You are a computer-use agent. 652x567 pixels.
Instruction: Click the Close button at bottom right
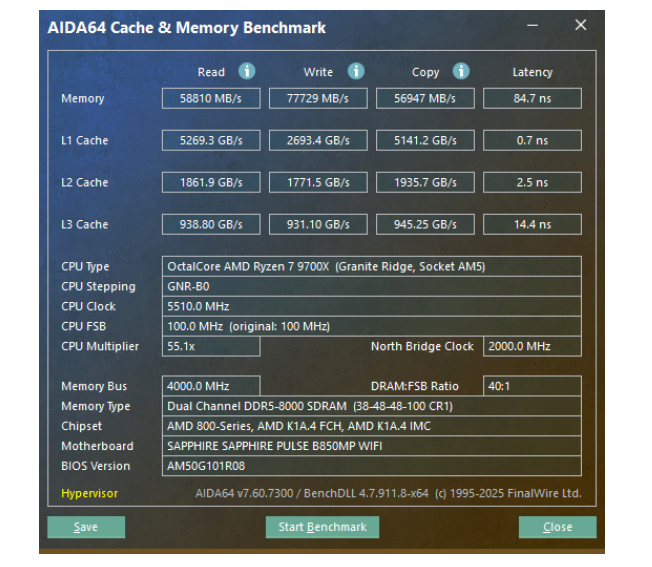coord(557,527)
